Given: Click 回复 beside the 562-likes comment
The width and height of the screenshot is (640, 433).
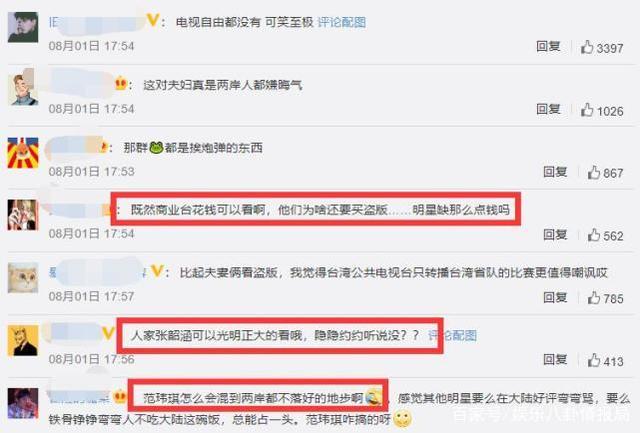Looking at the screenshot, I should click(x=555, y=235).
